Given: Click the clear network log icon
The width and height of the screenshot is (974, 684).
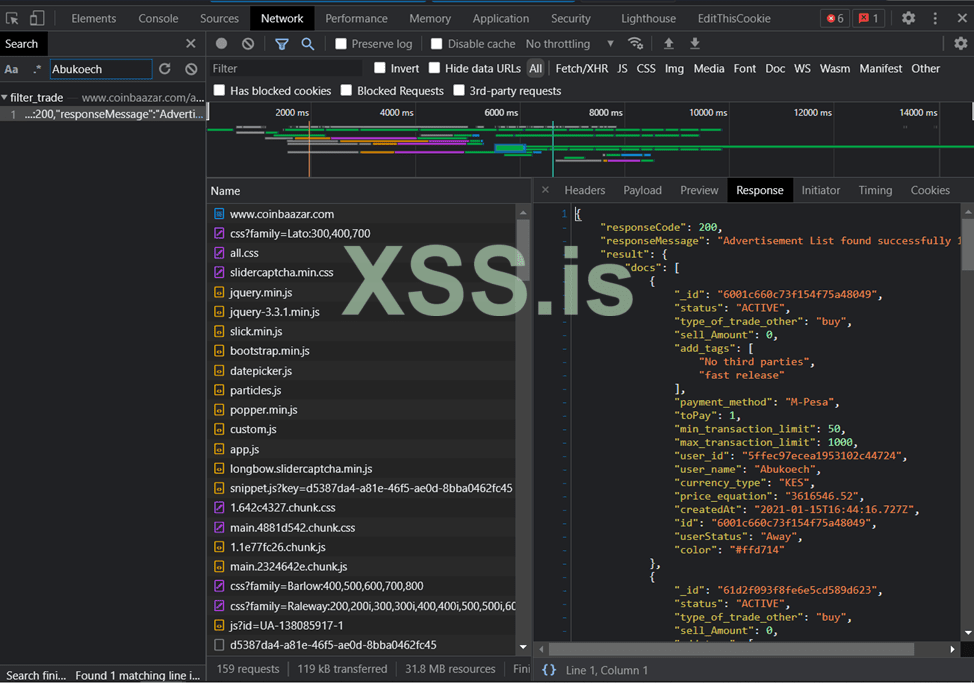Looking at the screenshot, I should [x=248, y=44].
